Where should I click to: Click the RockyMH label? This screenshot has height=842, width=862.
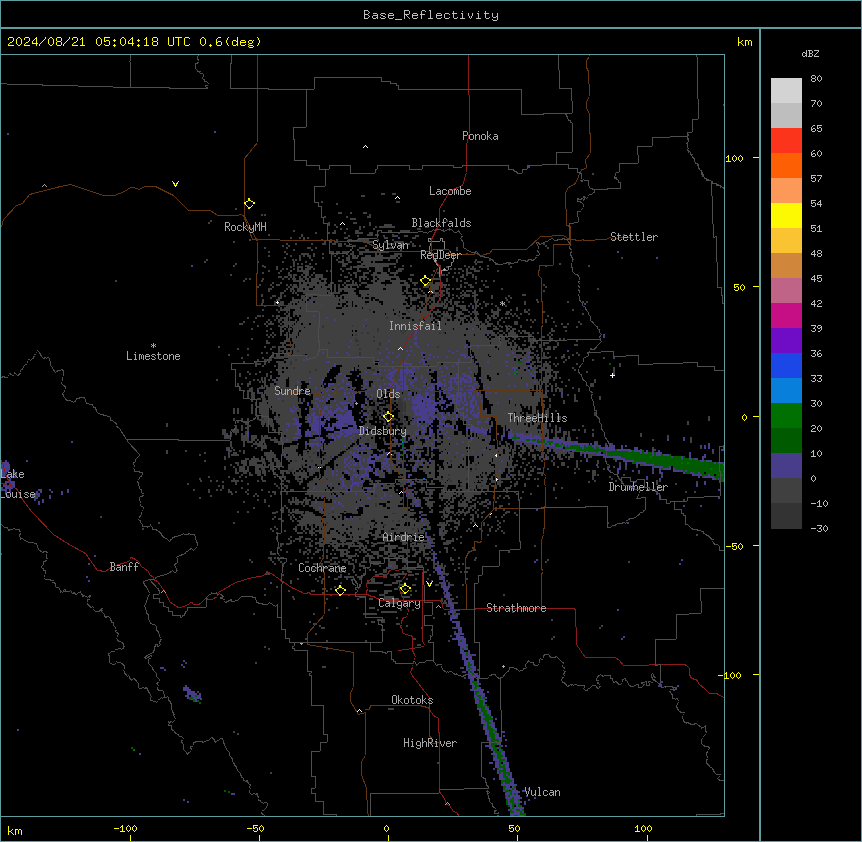[x=245, y=227]
